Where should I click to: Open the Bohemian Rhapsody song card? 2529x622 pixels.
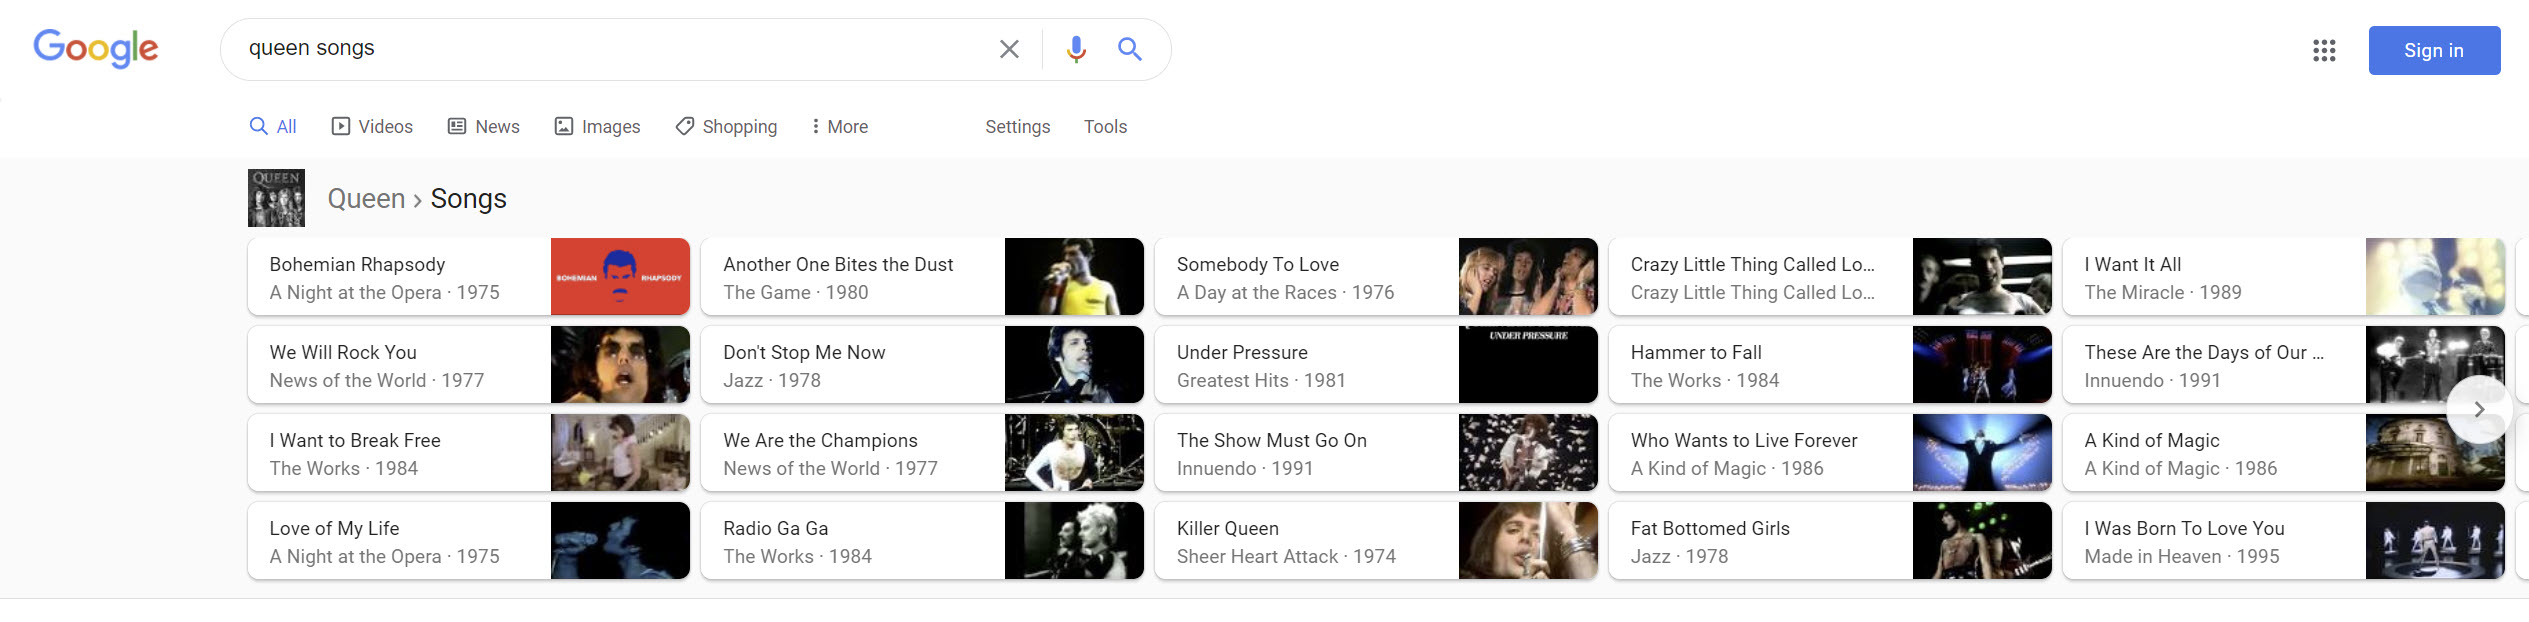pyautogui.click(x=468, y=277)
